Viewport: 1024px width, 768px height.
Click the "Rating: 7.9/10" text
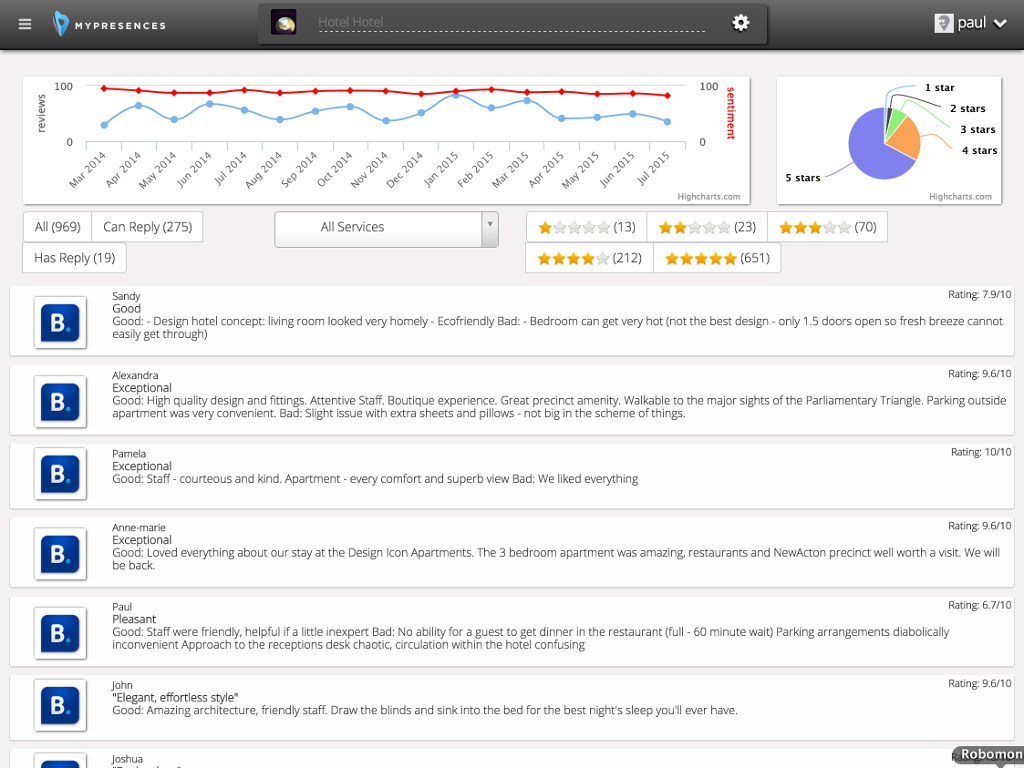980,295
